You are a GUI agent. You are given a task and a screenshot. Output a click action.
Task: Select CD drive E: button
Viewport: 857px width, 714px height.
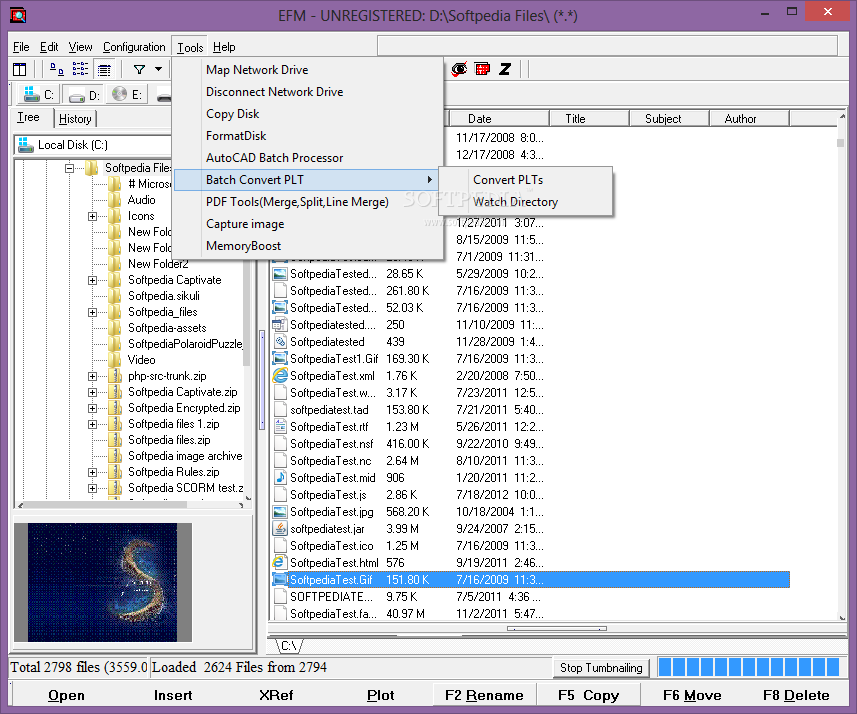point(127,95)
